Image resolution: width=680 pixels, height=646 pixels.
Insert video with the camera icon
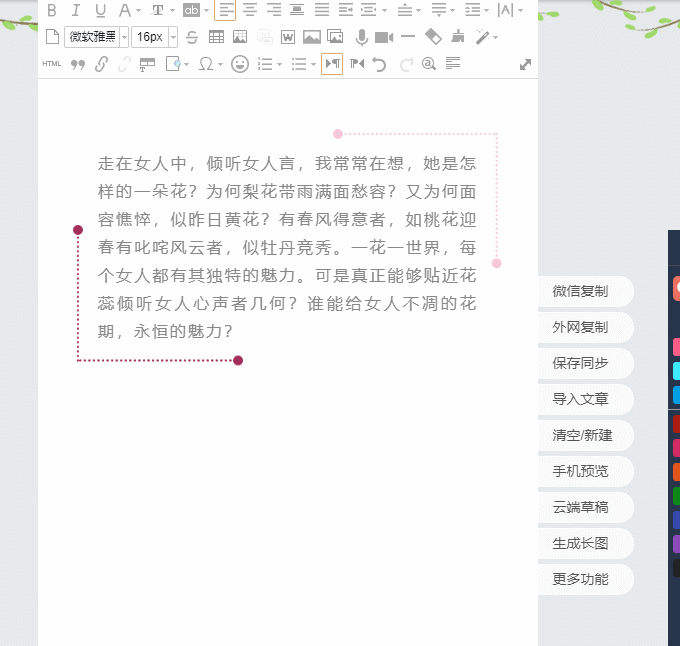tap(384, 37)
